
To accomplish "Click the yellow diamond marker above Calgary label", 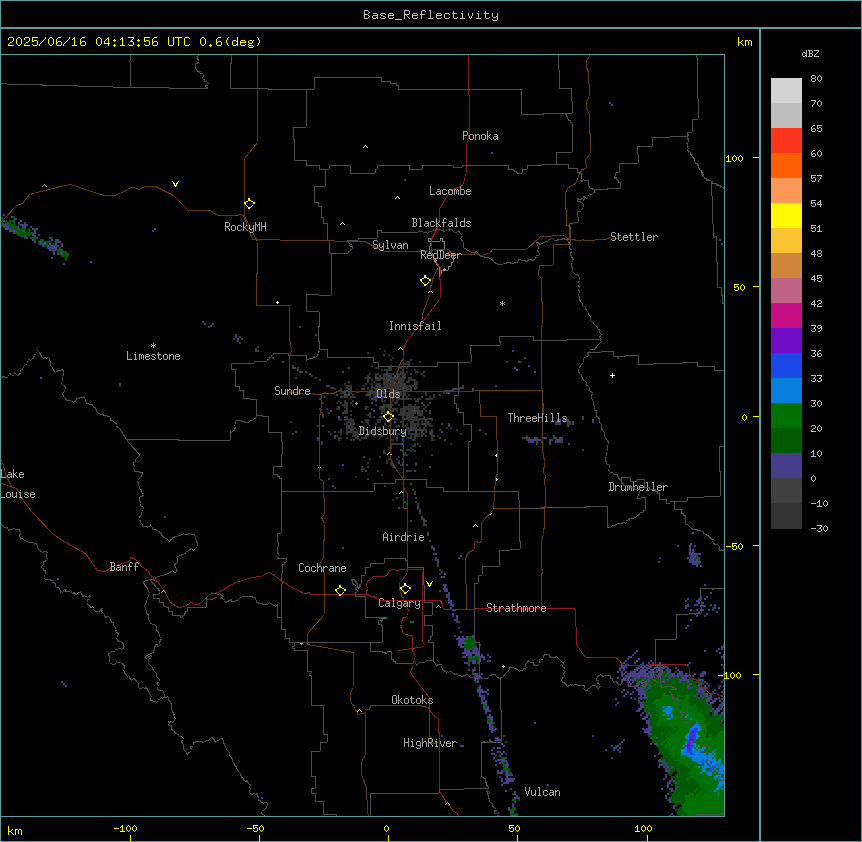I will 405,589.
